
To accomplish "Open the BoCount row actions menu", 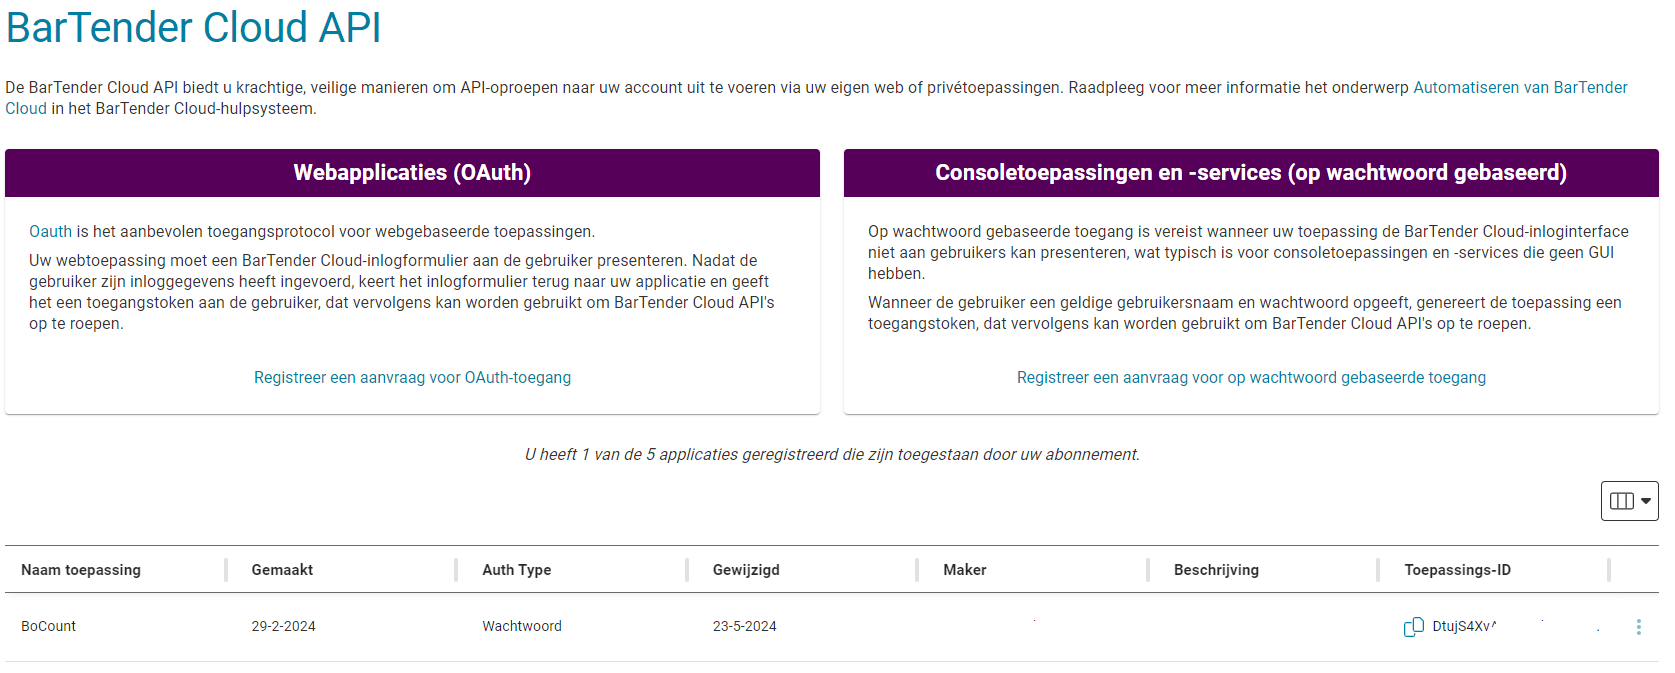I will (1638, 627).
